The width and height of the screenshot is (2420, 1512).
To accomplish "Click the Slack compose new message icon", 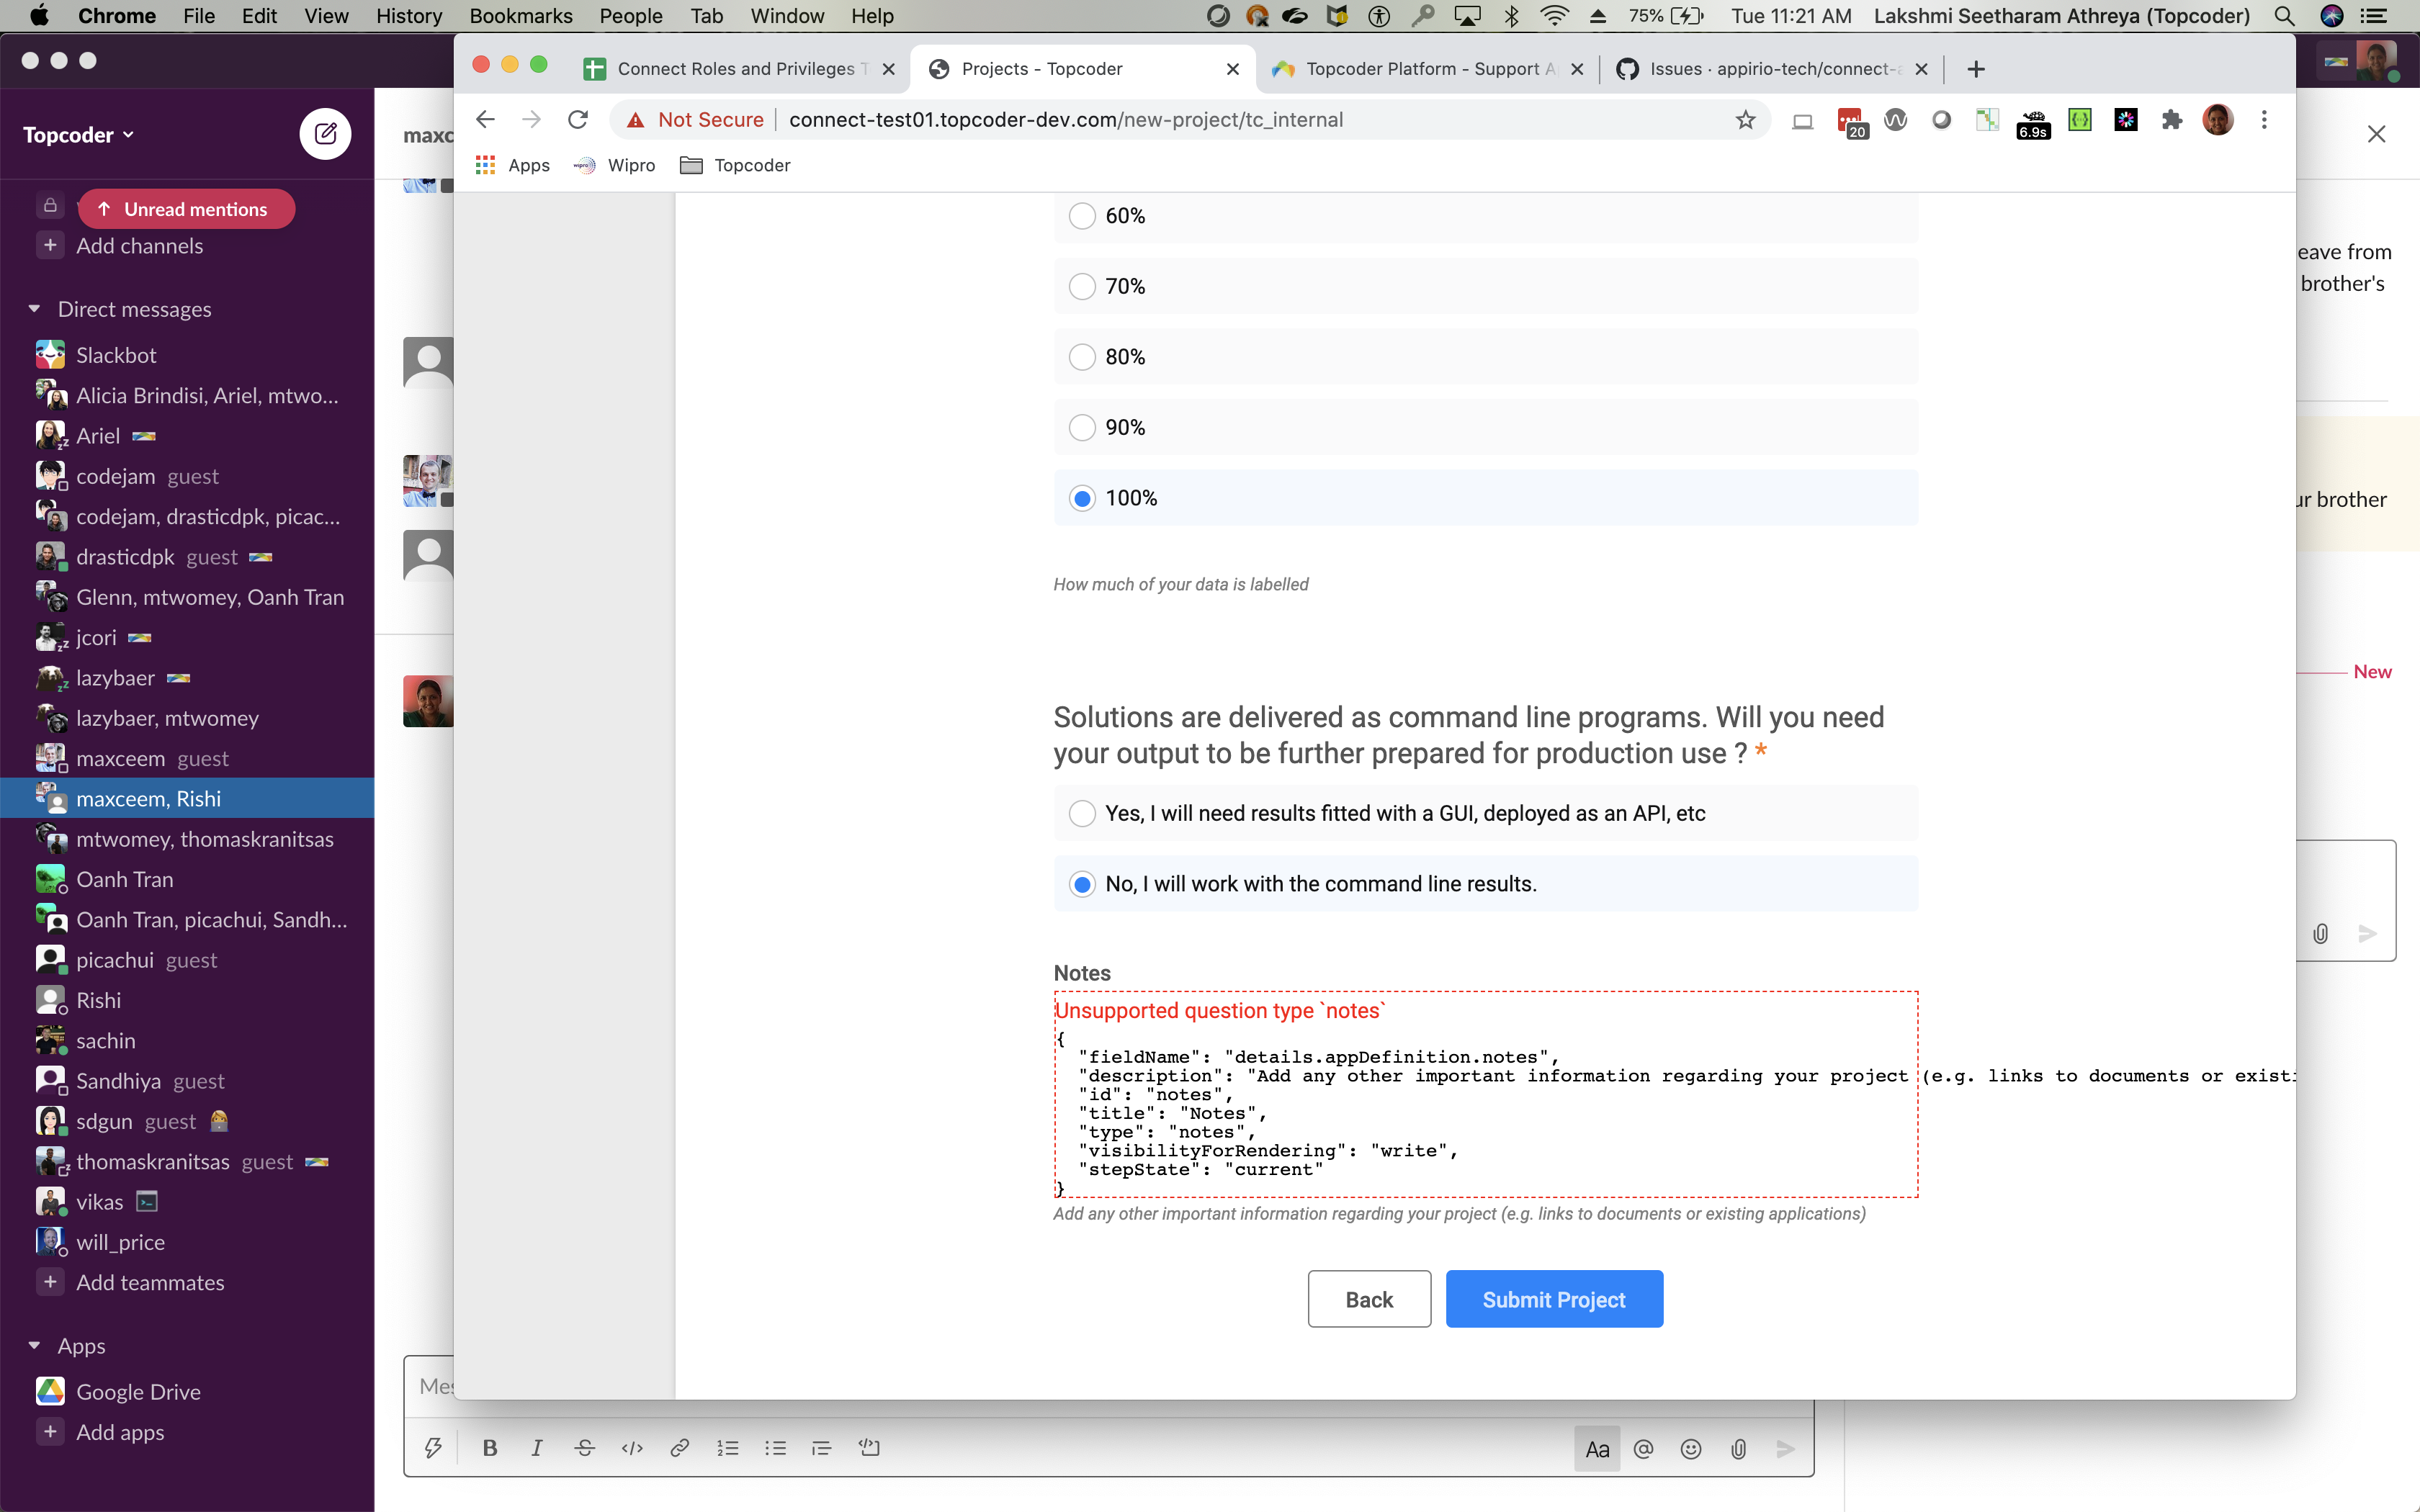I will pos(325,134).
